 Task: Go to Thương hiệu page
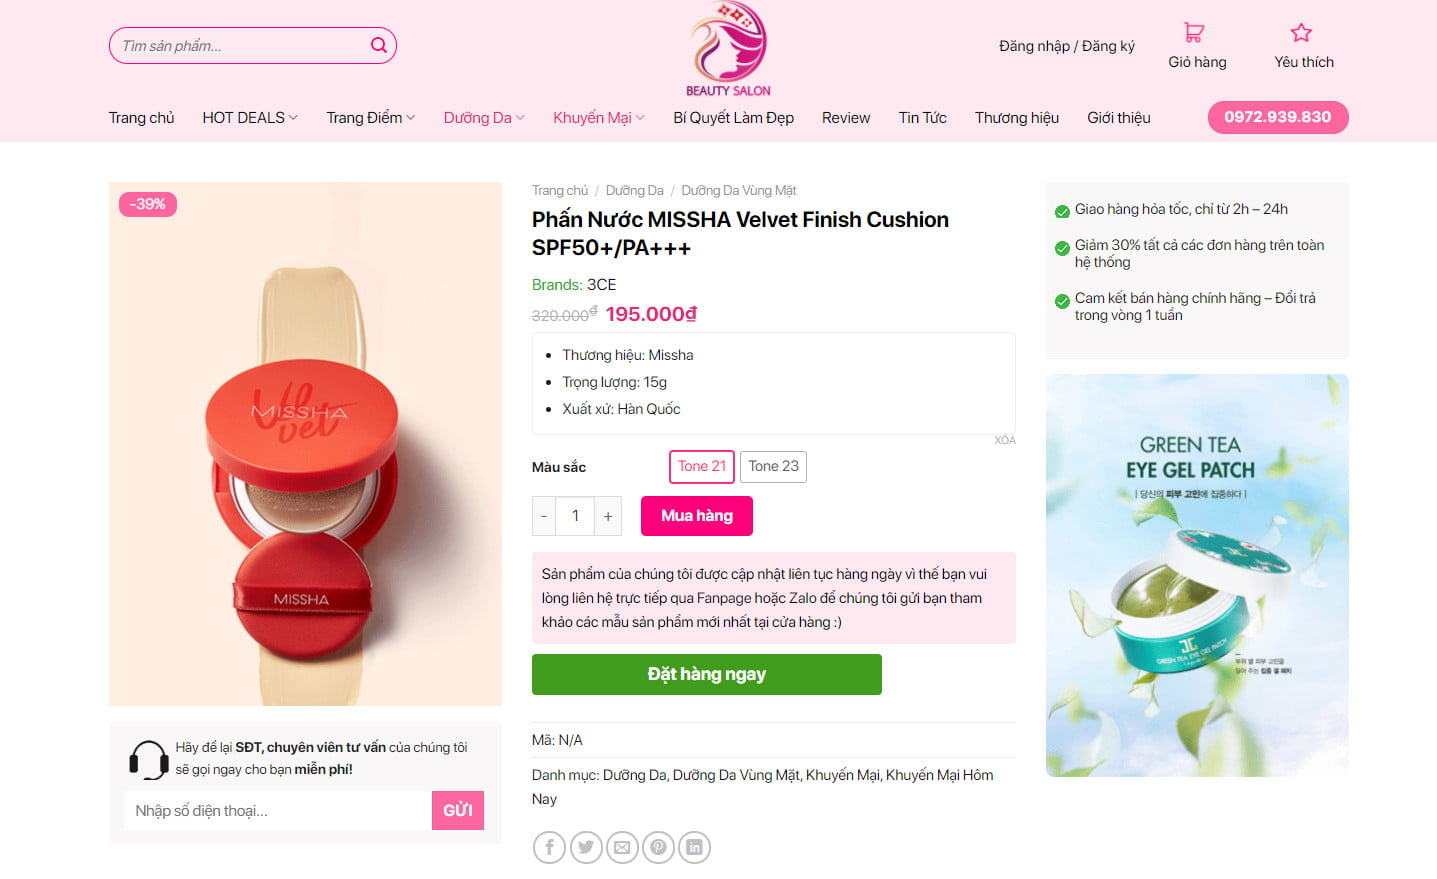(1016, 118)
